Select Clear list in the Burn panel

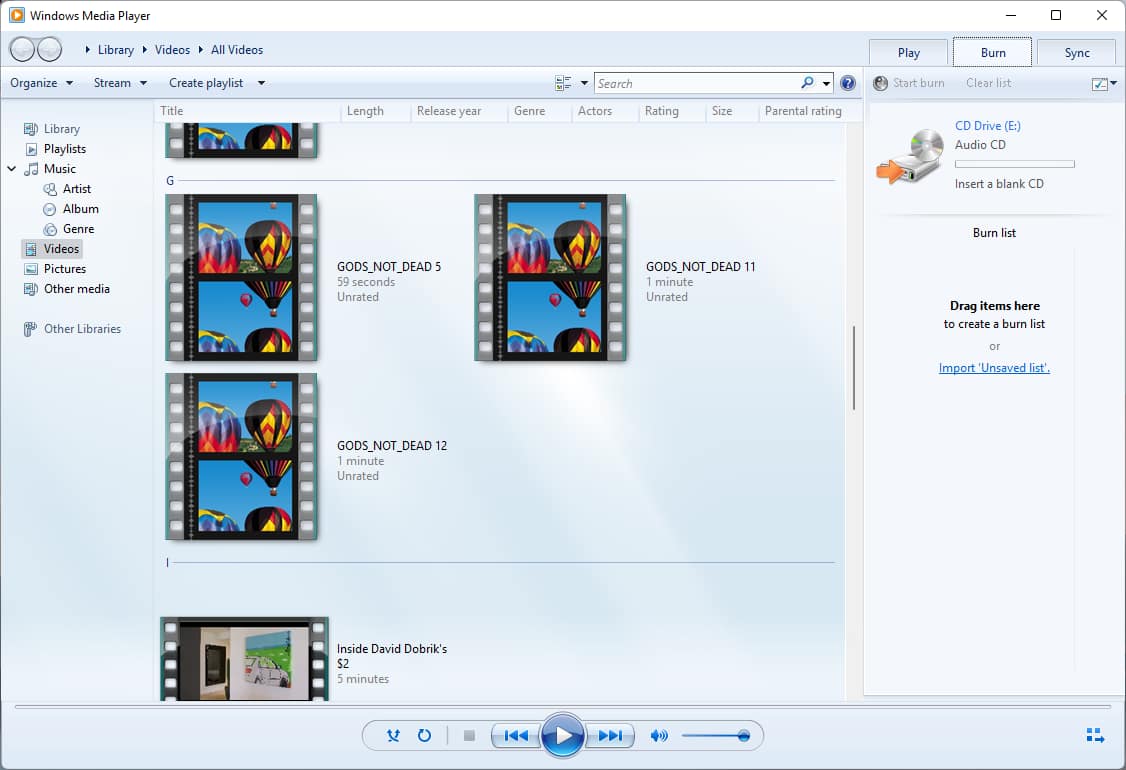pyautogui.click(x=988, y=84)
